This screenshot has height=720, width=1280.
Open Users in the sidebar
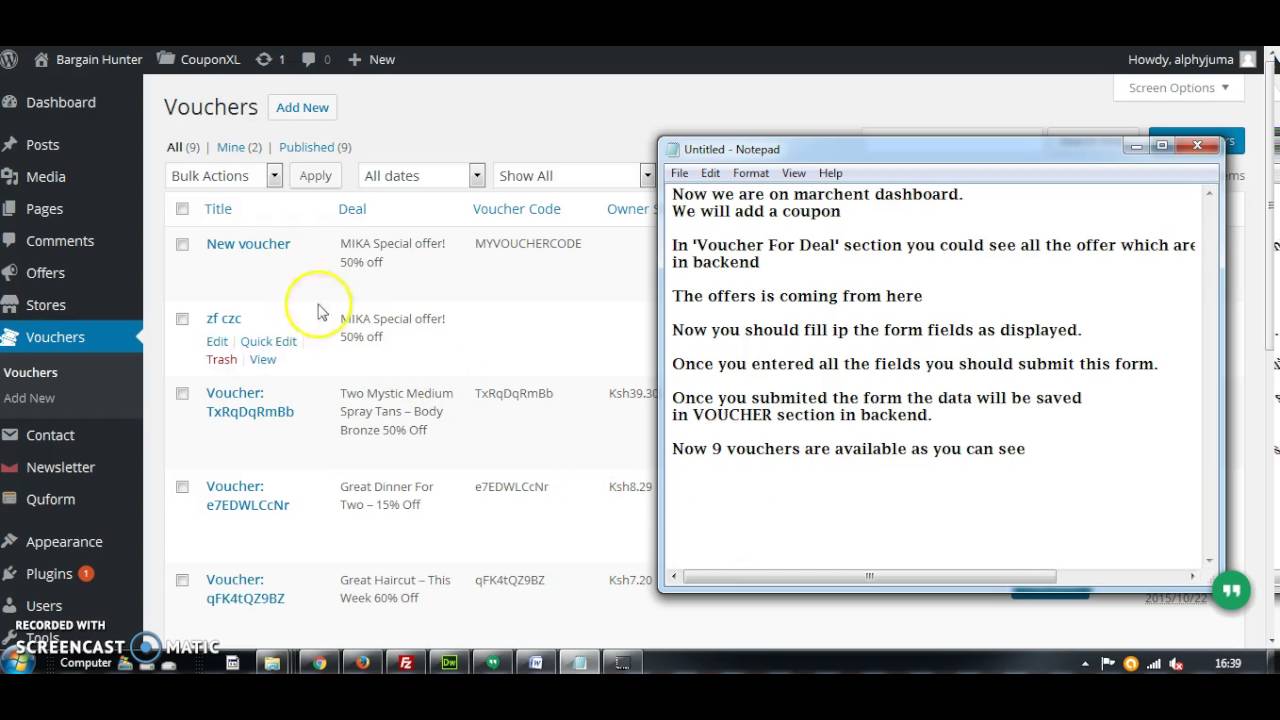pos(44,605)
